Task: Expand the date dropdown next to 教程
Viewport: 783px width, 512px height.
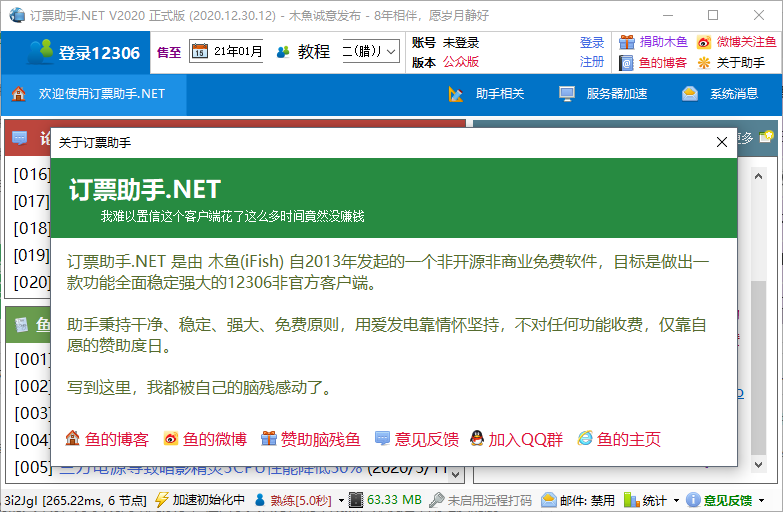Action: pyautogui.click(x=389, y=52)
